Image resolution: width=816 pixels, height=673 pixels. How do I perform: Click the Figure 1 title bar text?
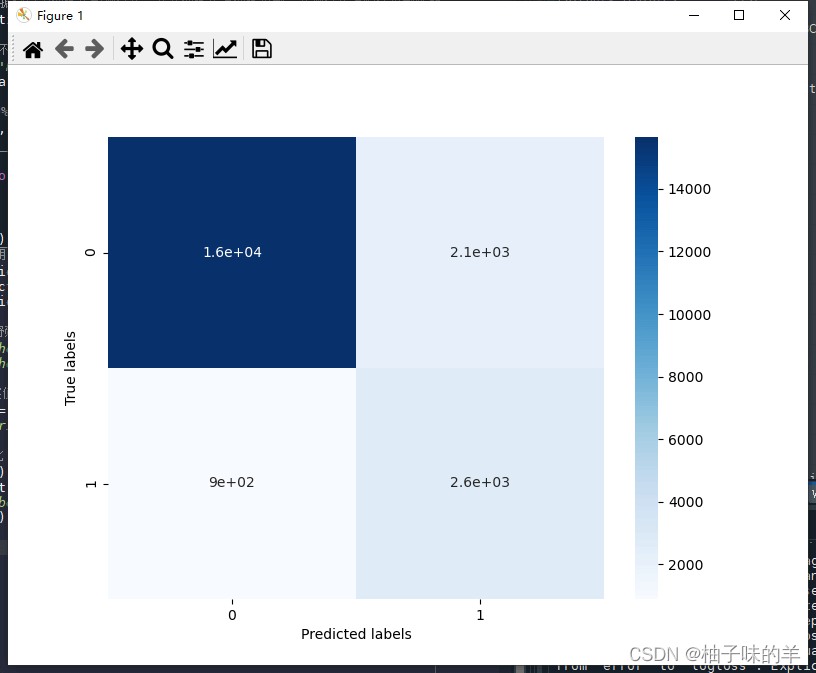pyautogui.click(x=60, y=15)
